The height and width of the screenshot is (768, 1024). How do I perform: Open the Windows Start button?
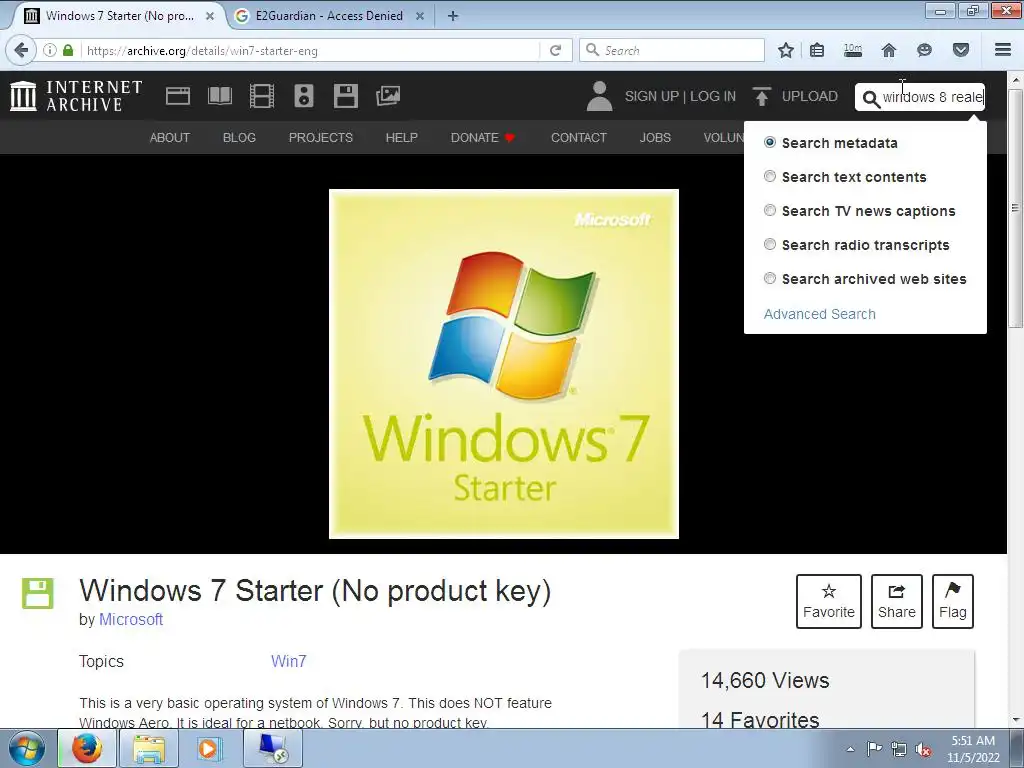click(x=27, y=749)
